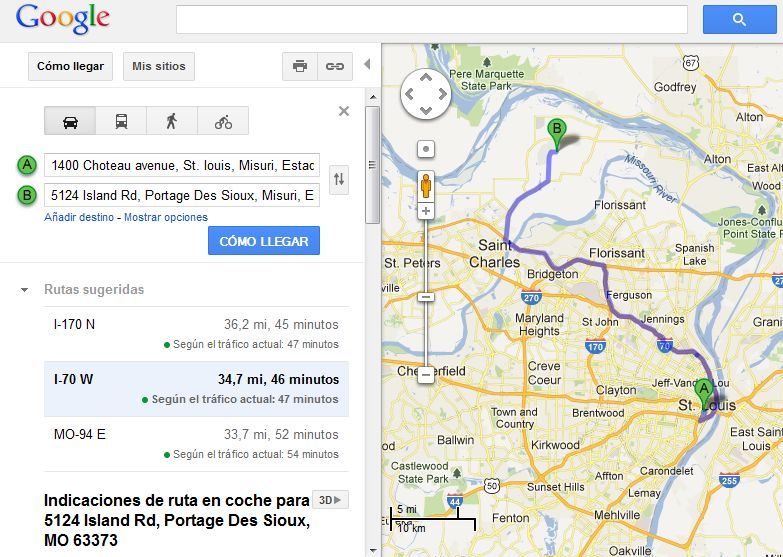Screen dimensions: 783x557
Task: Click the US-67 highway shield
Action: coord(691,62)
